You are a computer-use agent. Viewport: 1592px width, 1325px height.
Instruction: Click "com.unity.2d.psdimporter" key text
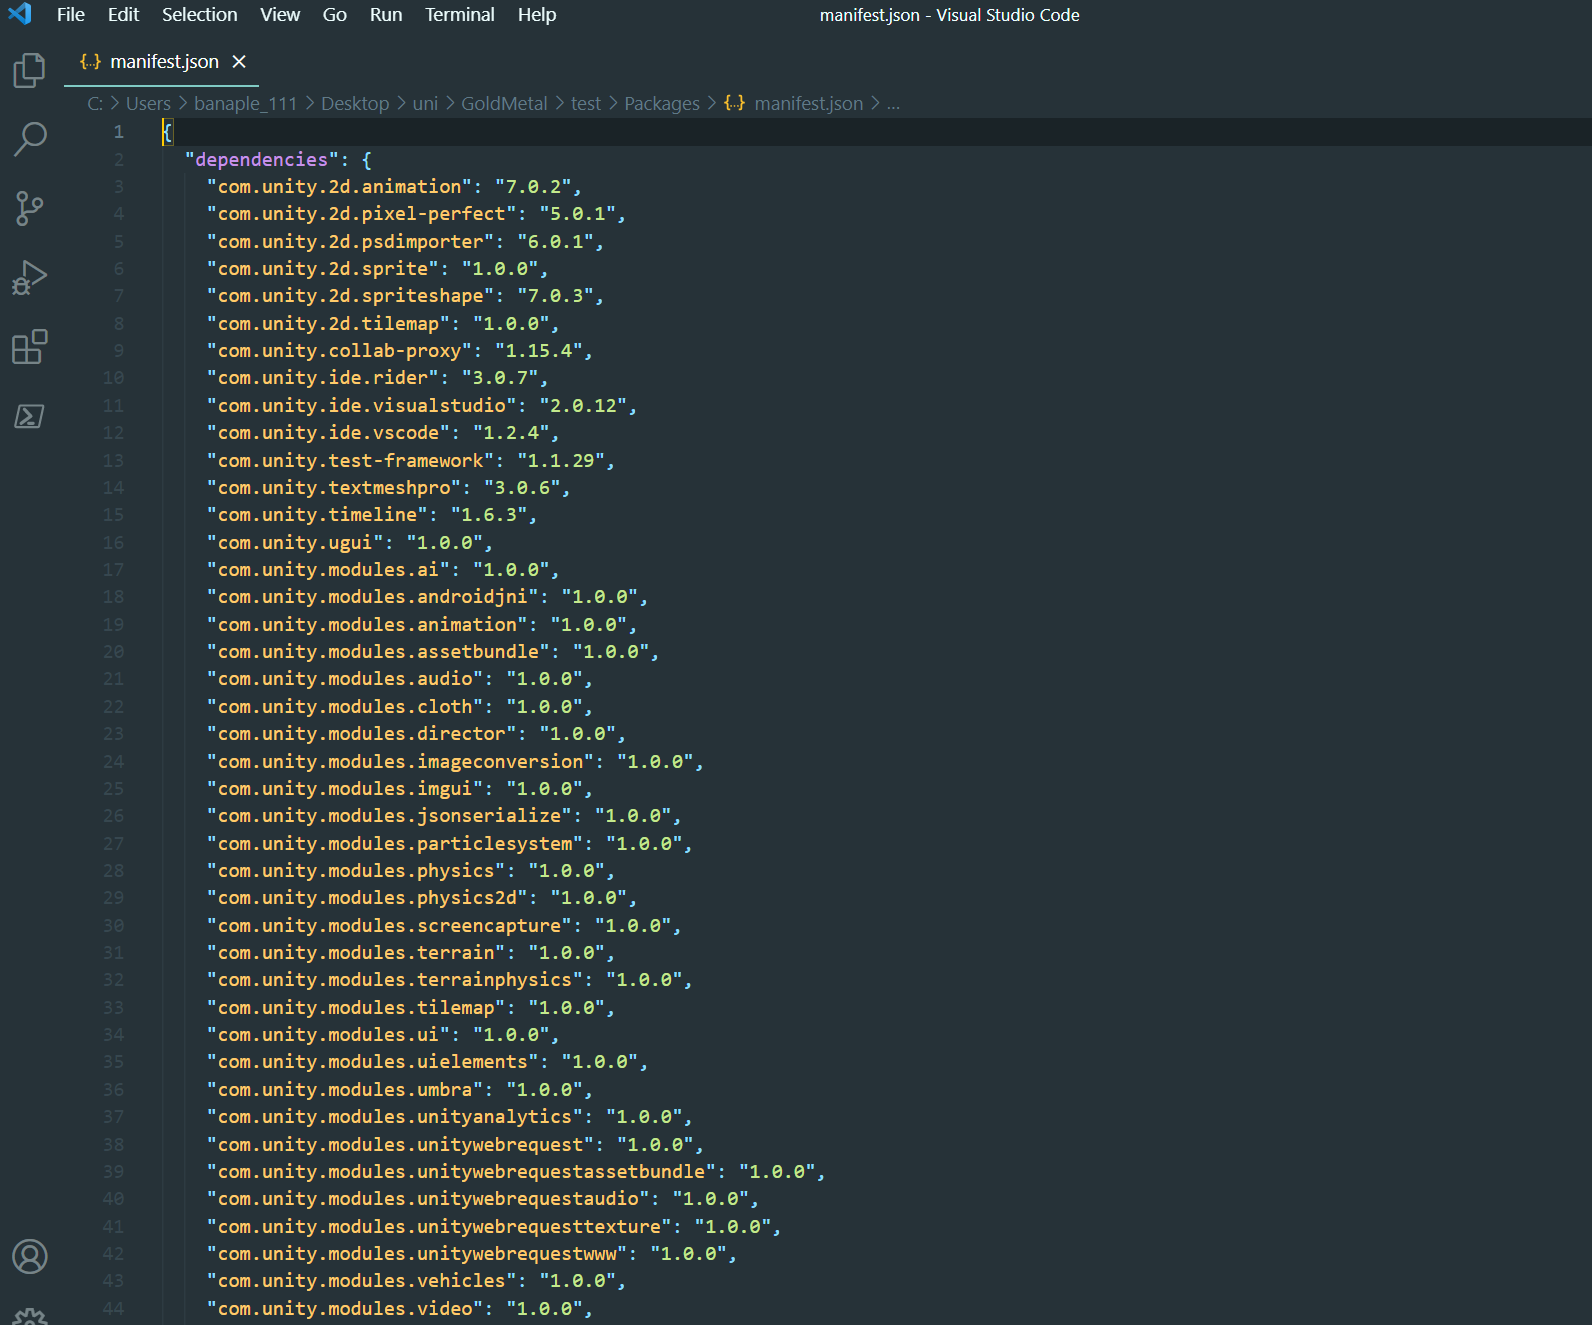350,242
